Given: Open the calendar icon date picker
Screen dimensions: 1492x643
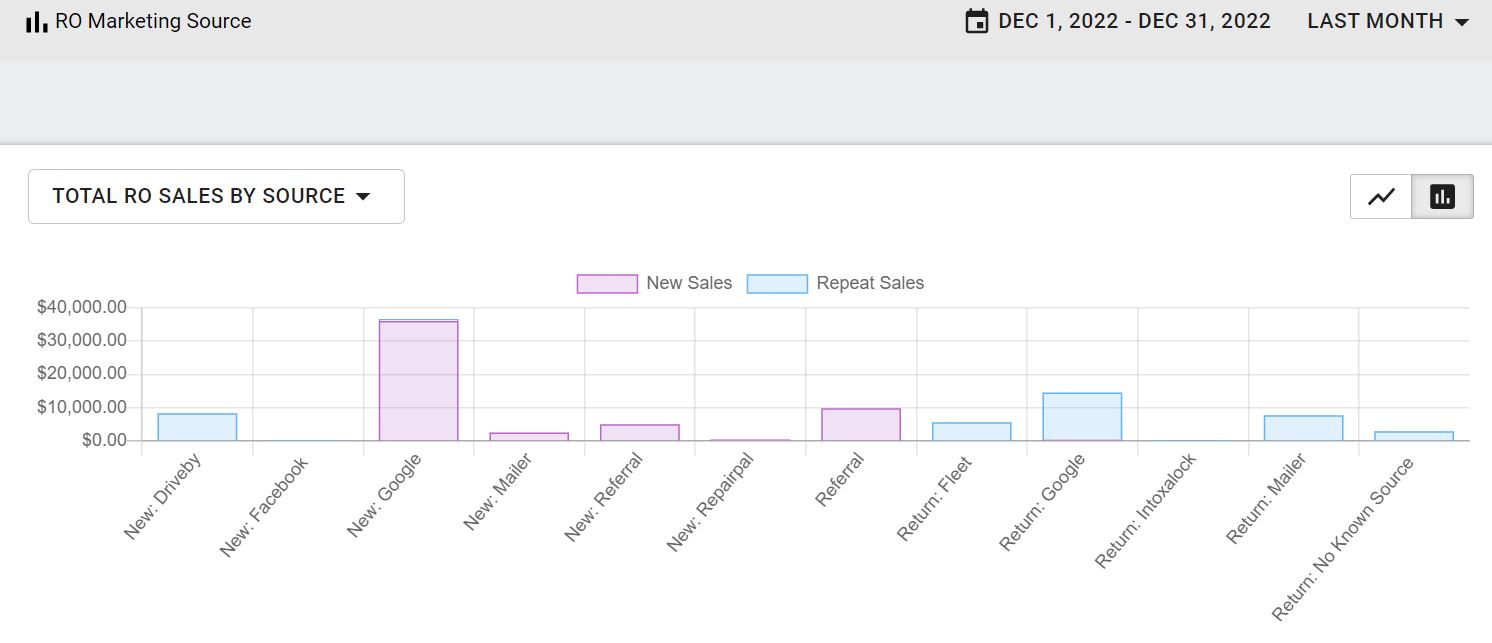Looking at the screenshot, I should 976,21.
